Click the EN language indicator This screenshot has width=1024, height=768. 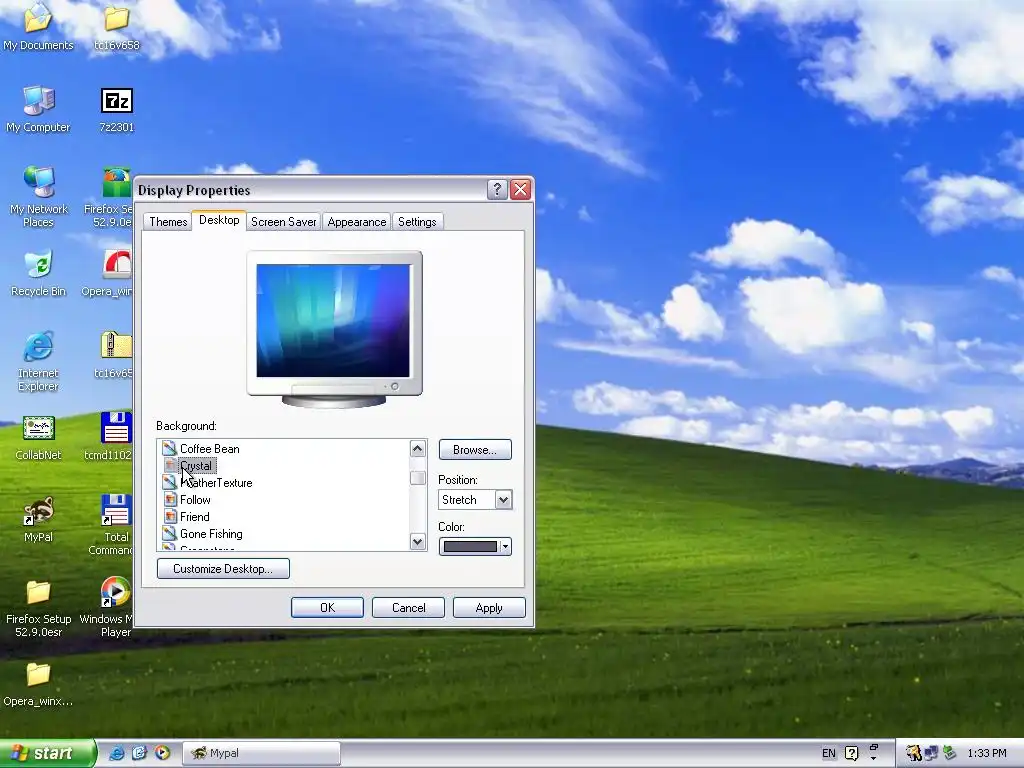click(829, 753)
